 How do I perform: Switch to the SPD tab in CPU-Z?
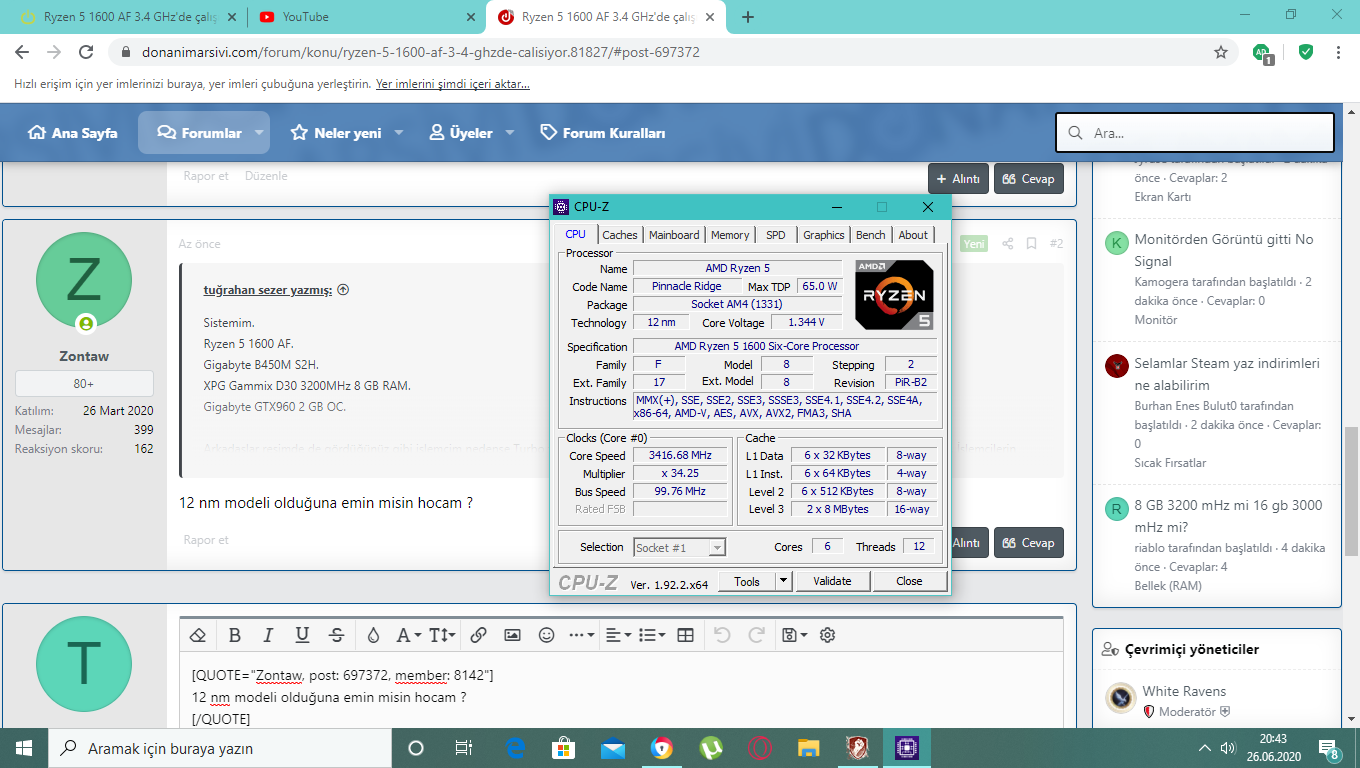776,235
